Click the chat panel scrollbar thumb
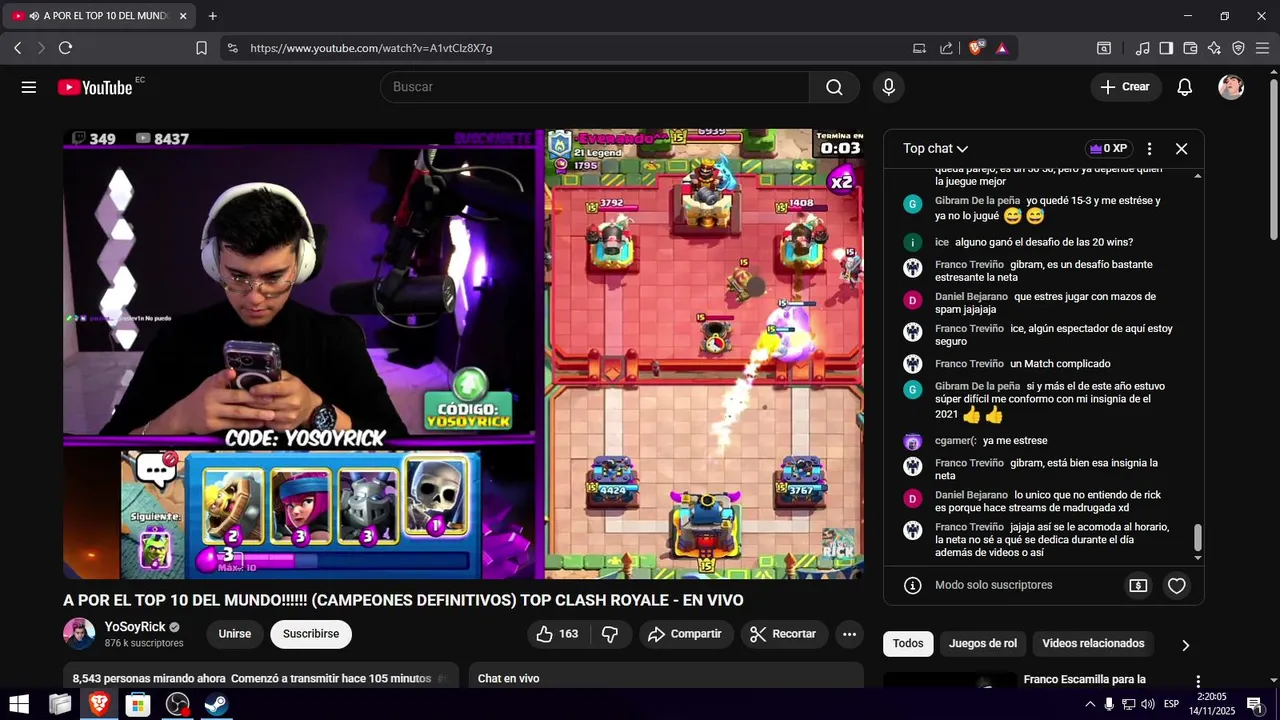1280x720 pixels. tap(1198, 538)
